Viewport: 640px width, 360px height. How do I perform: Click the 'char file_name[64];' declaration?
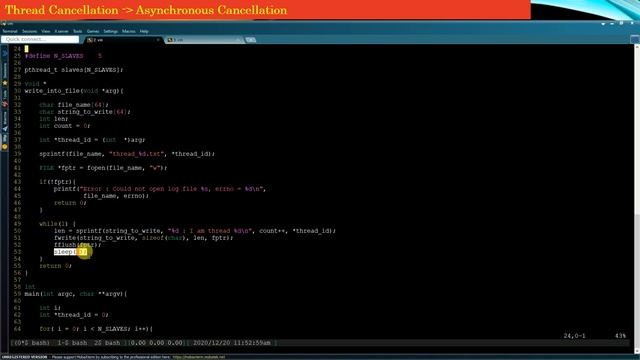tap(74, 105)
